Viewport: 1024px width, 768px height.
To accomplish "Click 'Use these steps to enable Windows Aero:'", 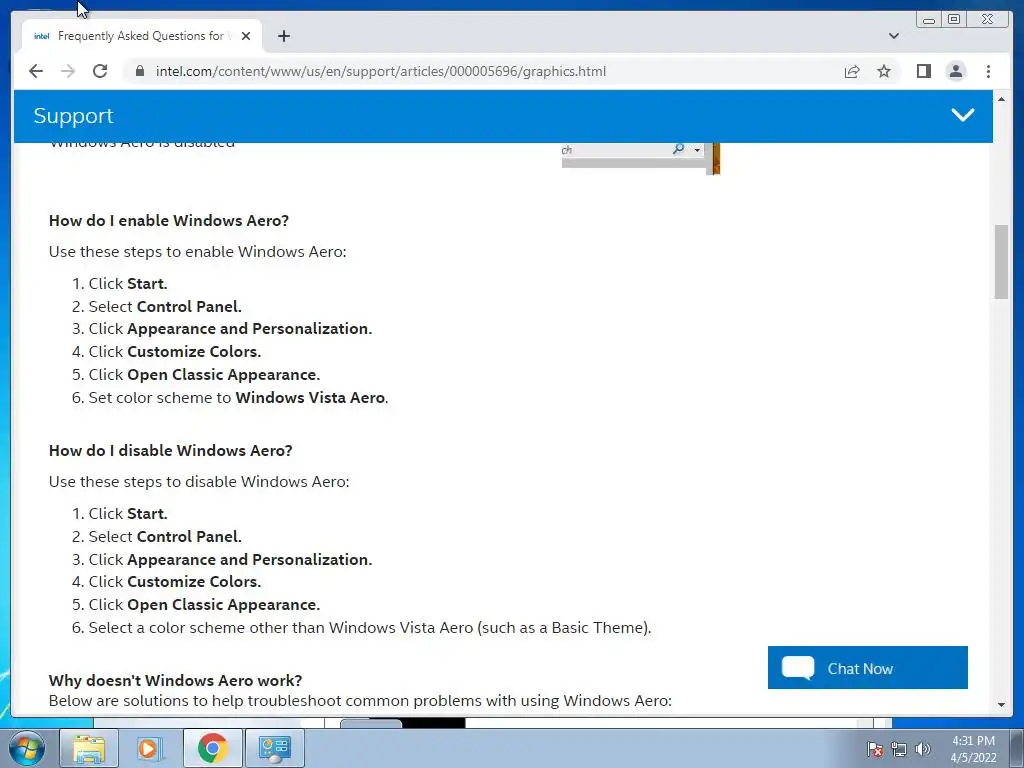I will pyautogui.click(x=197, y=252).
